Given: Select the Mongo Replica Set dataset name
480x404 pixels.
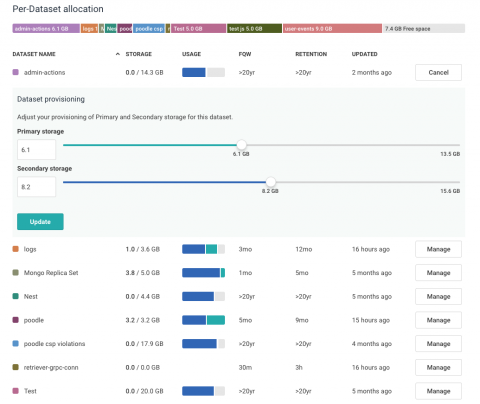Looking at the screenshot, I should 51,273.
